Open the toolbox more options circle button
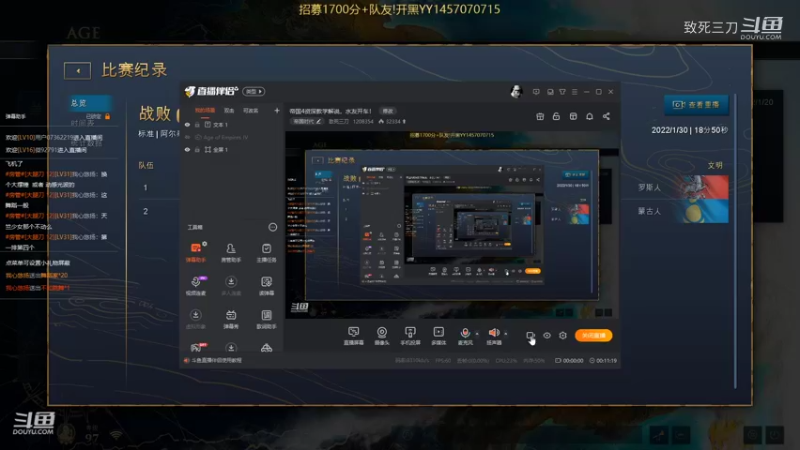Viewport: 800px width, 450px height. coord(273,227)
